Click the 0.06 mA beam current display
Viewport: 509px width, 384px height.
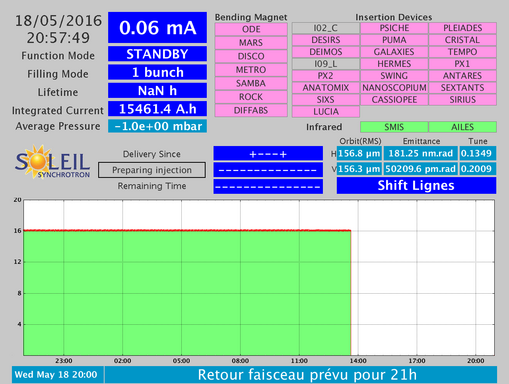[x=157, y=28]
